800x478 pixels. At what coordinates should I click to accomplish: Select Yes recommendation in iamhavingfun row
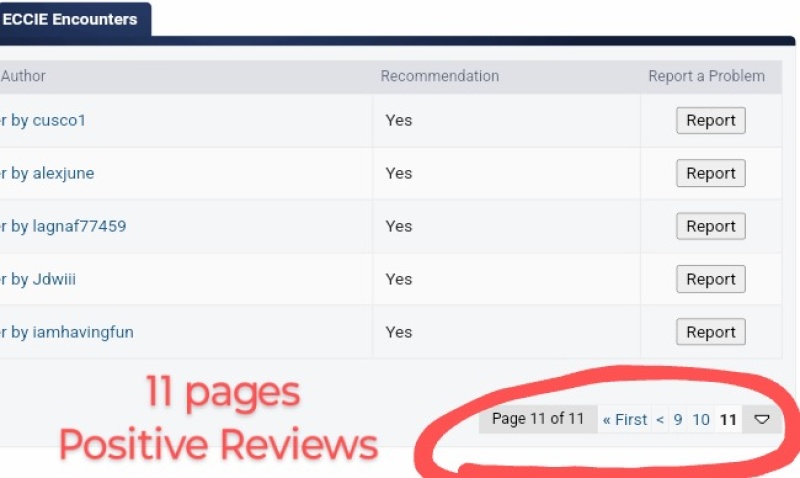click(x=398, y=332)
